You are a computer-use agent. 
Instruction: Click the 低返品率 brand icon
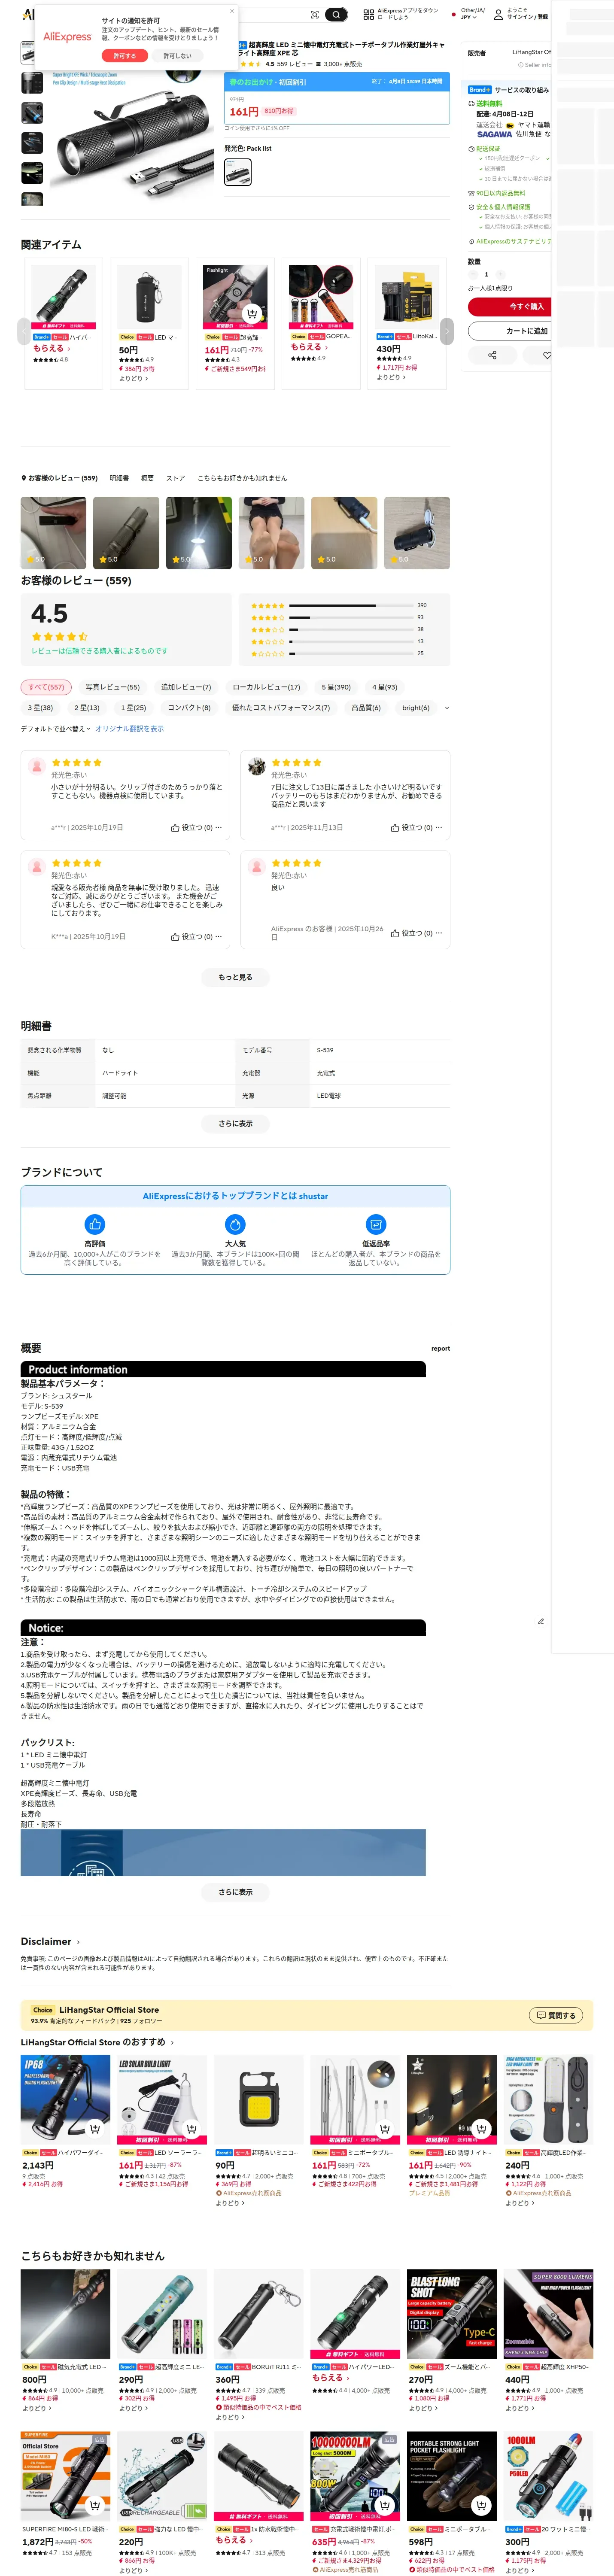pos(376,1224)
